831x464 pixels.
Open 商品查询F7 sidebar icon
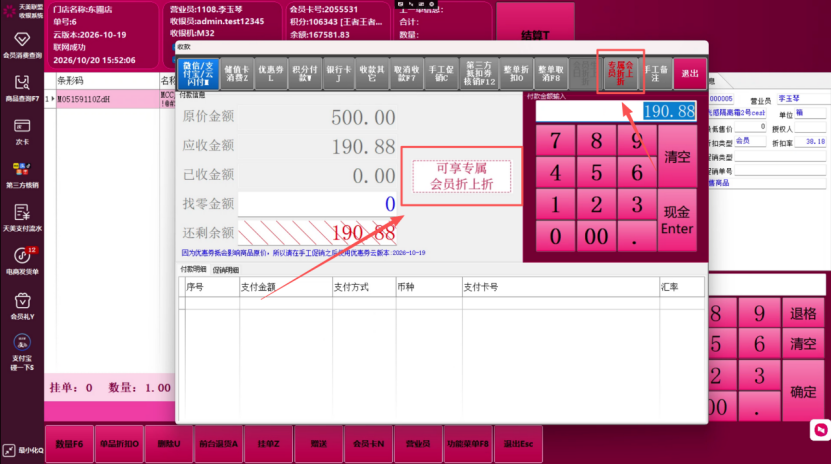(x=22, y=88)
